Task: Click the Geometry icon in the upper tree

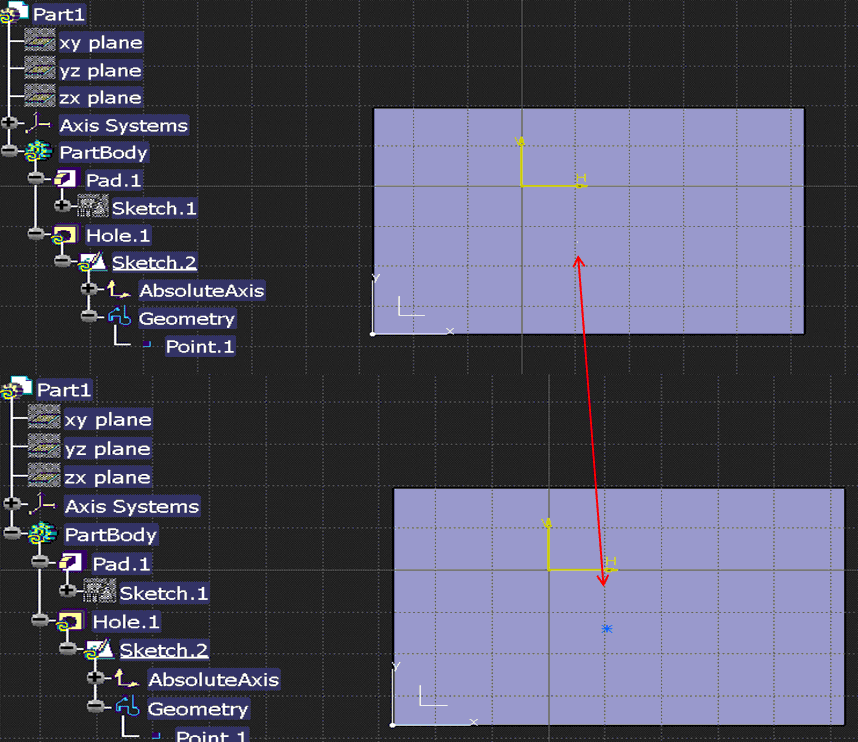Action: tap(119, 316)
